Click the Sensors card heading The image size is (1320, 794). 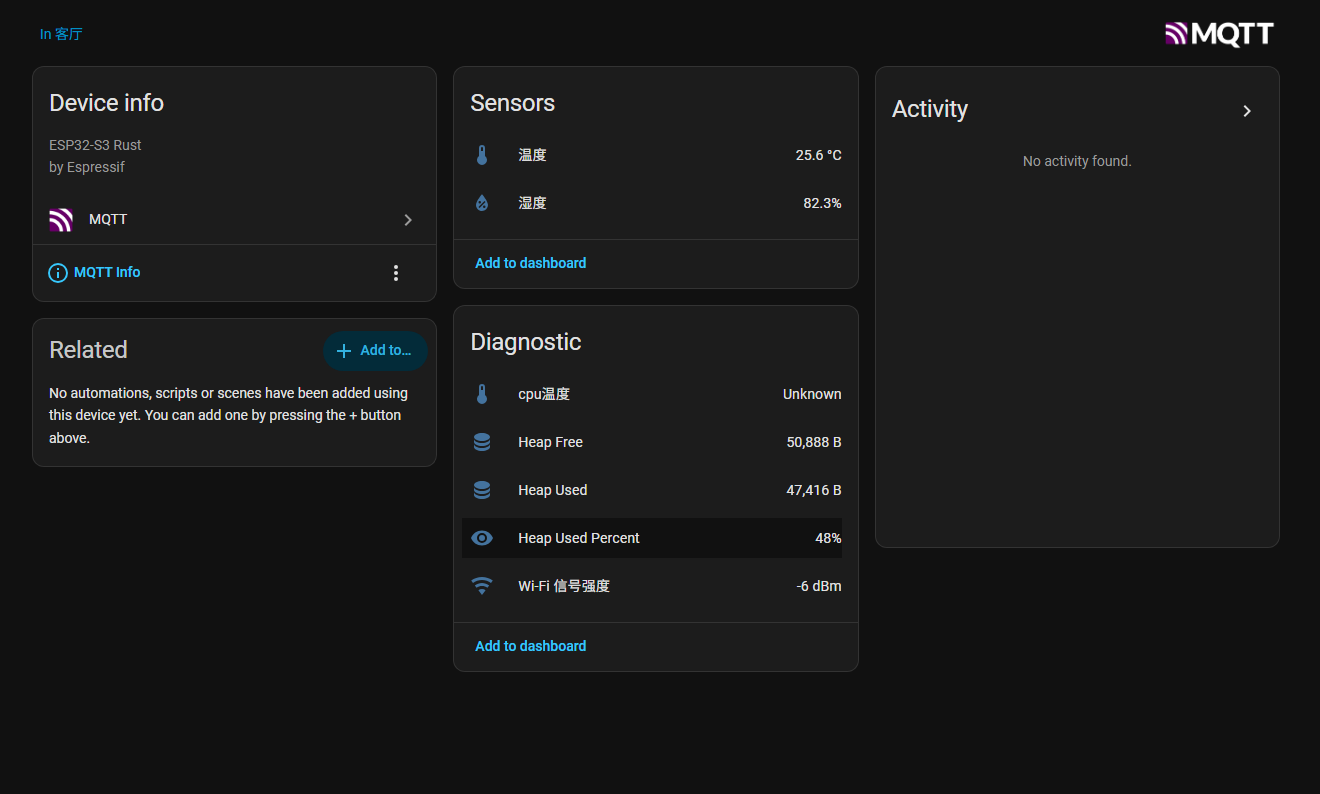click(x=512, y=103)
